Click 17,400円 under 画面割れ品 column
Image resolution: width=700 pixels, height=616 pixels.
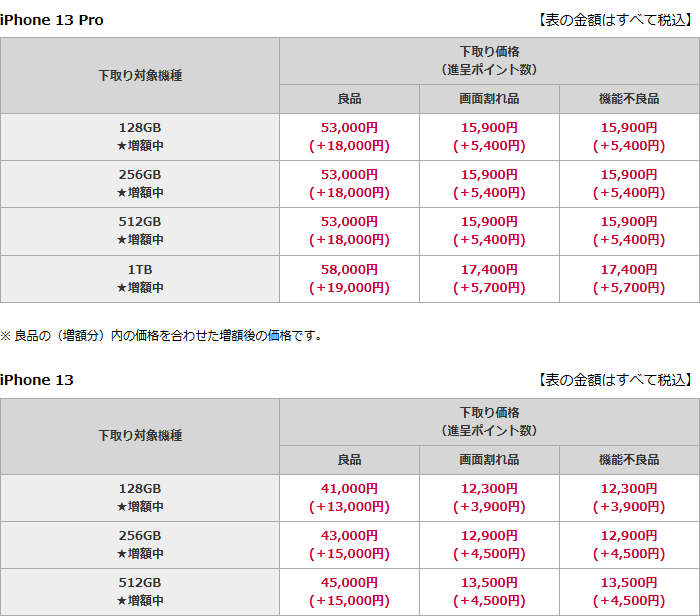pyautogui.click(x=489, y=270)
